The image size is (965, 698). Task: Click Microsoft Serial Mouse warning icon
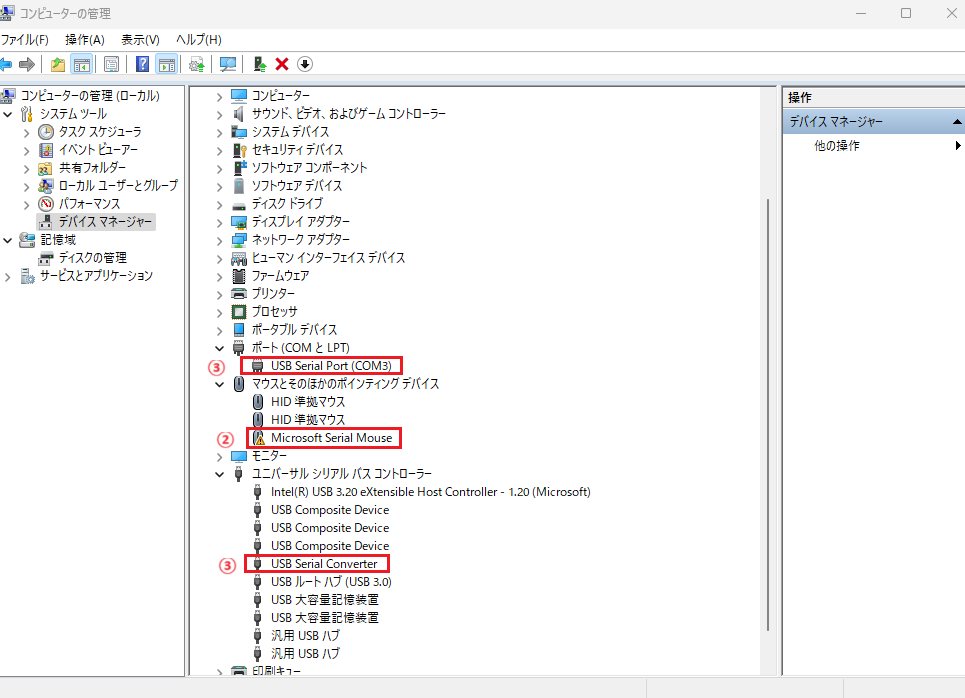259,438
